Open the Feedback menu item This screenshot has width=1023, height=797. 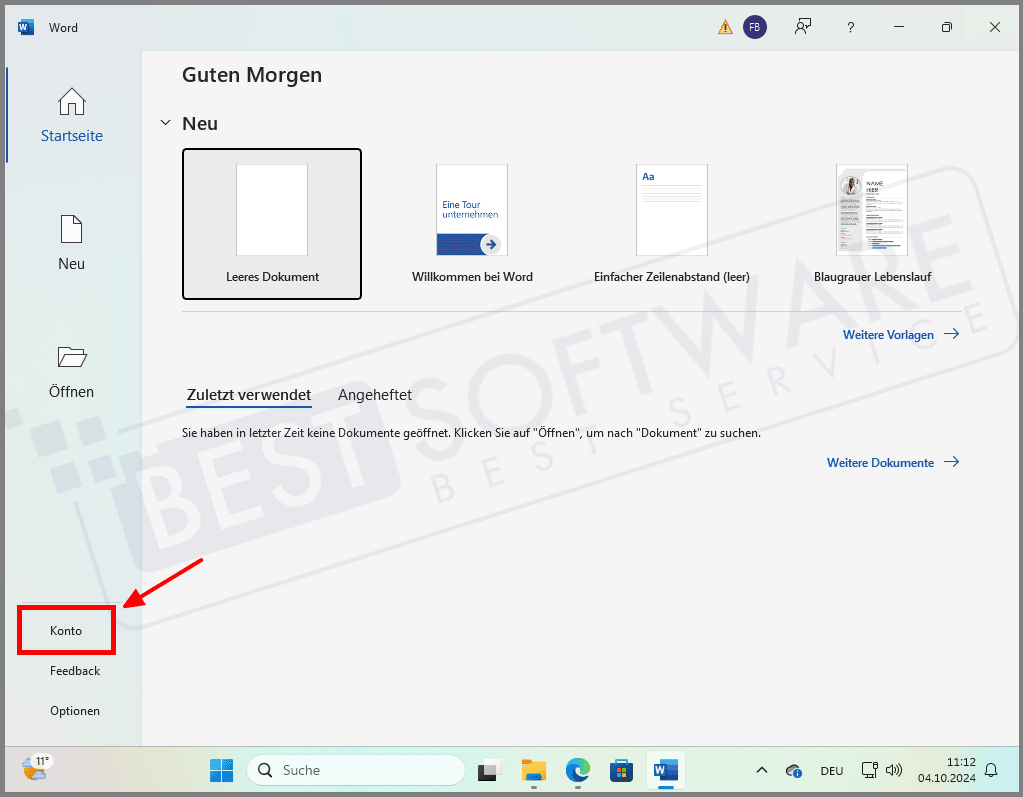(x=75, y=670)
